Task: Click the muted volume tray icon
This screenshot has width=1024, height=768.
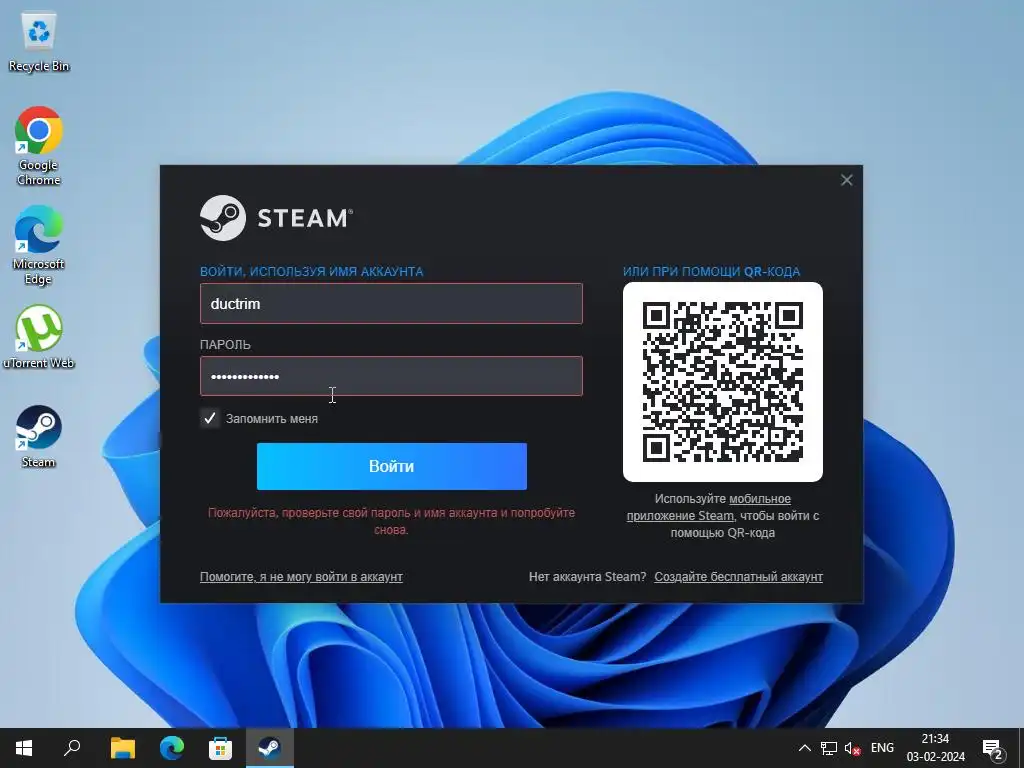Action: coord(852,748)
